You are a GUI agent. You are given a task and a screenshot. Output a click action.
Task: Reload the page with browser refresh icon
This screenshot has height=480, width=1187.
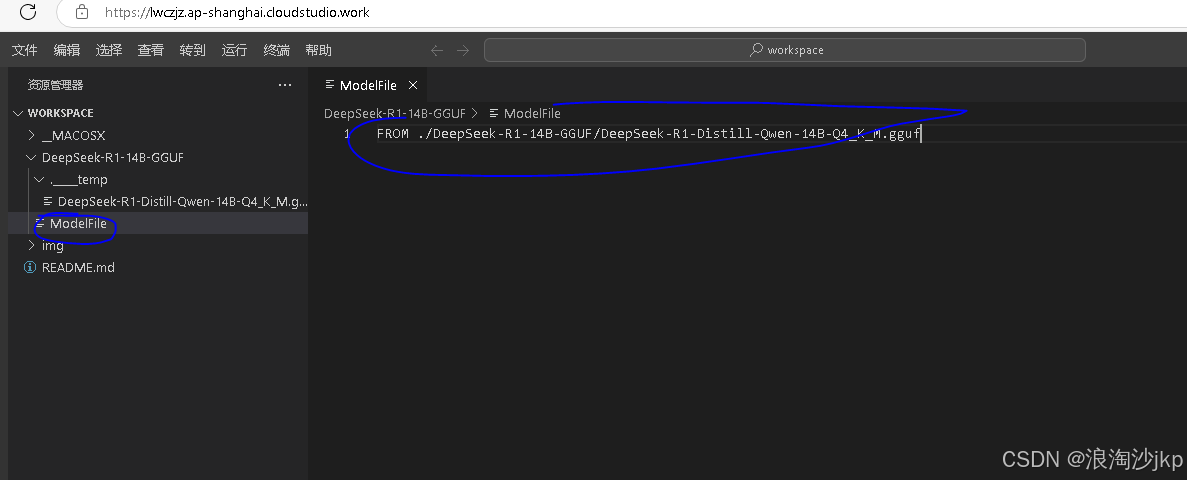28,12
